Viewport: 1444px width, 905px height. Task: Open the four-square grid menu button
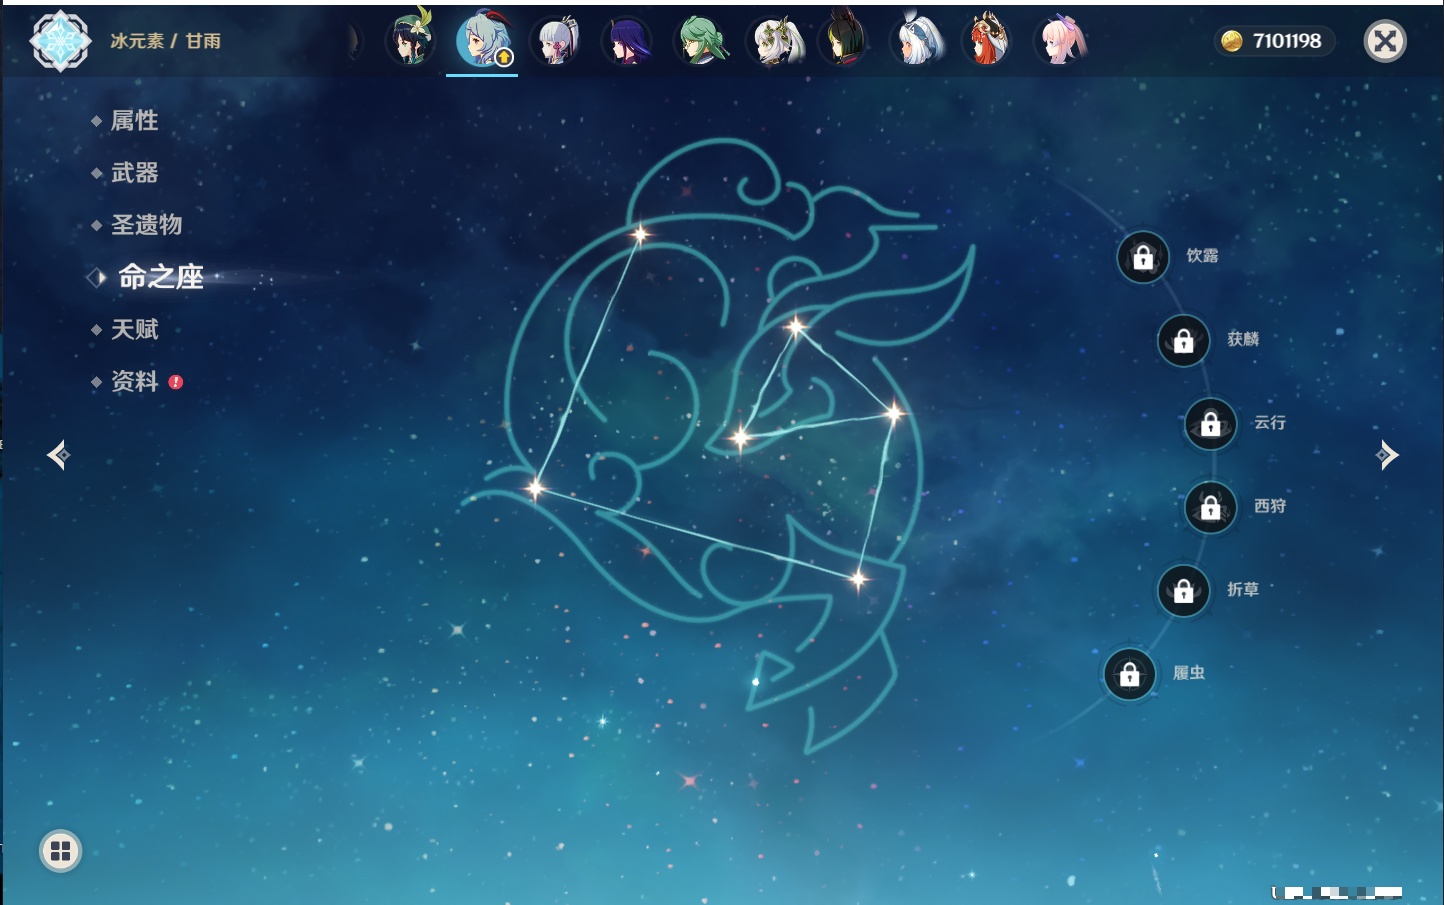point(60,851)
